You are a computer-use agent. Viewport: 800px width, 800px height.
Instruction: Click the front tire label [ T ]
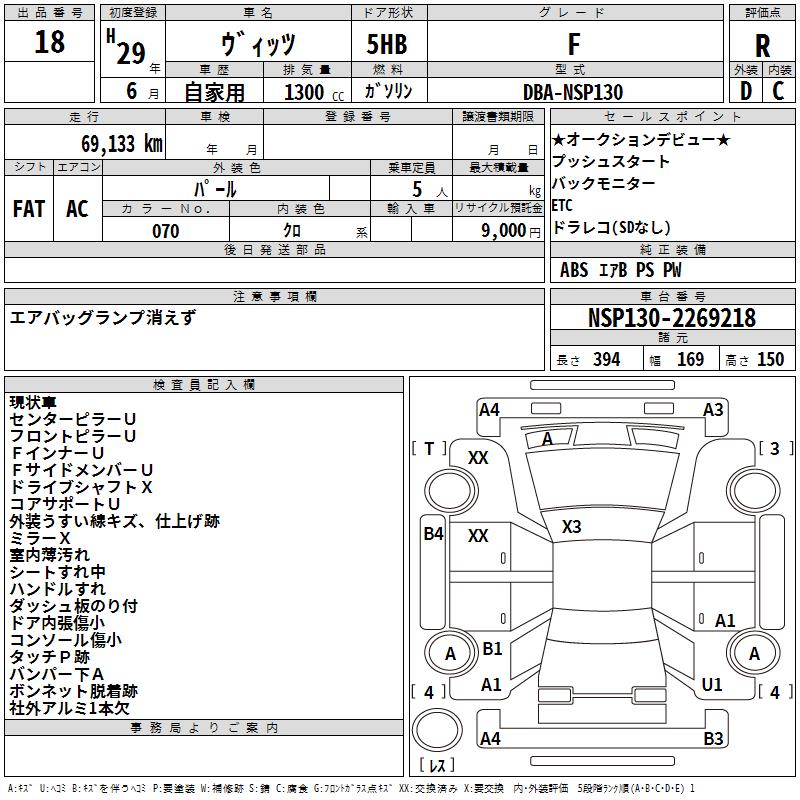429,448
